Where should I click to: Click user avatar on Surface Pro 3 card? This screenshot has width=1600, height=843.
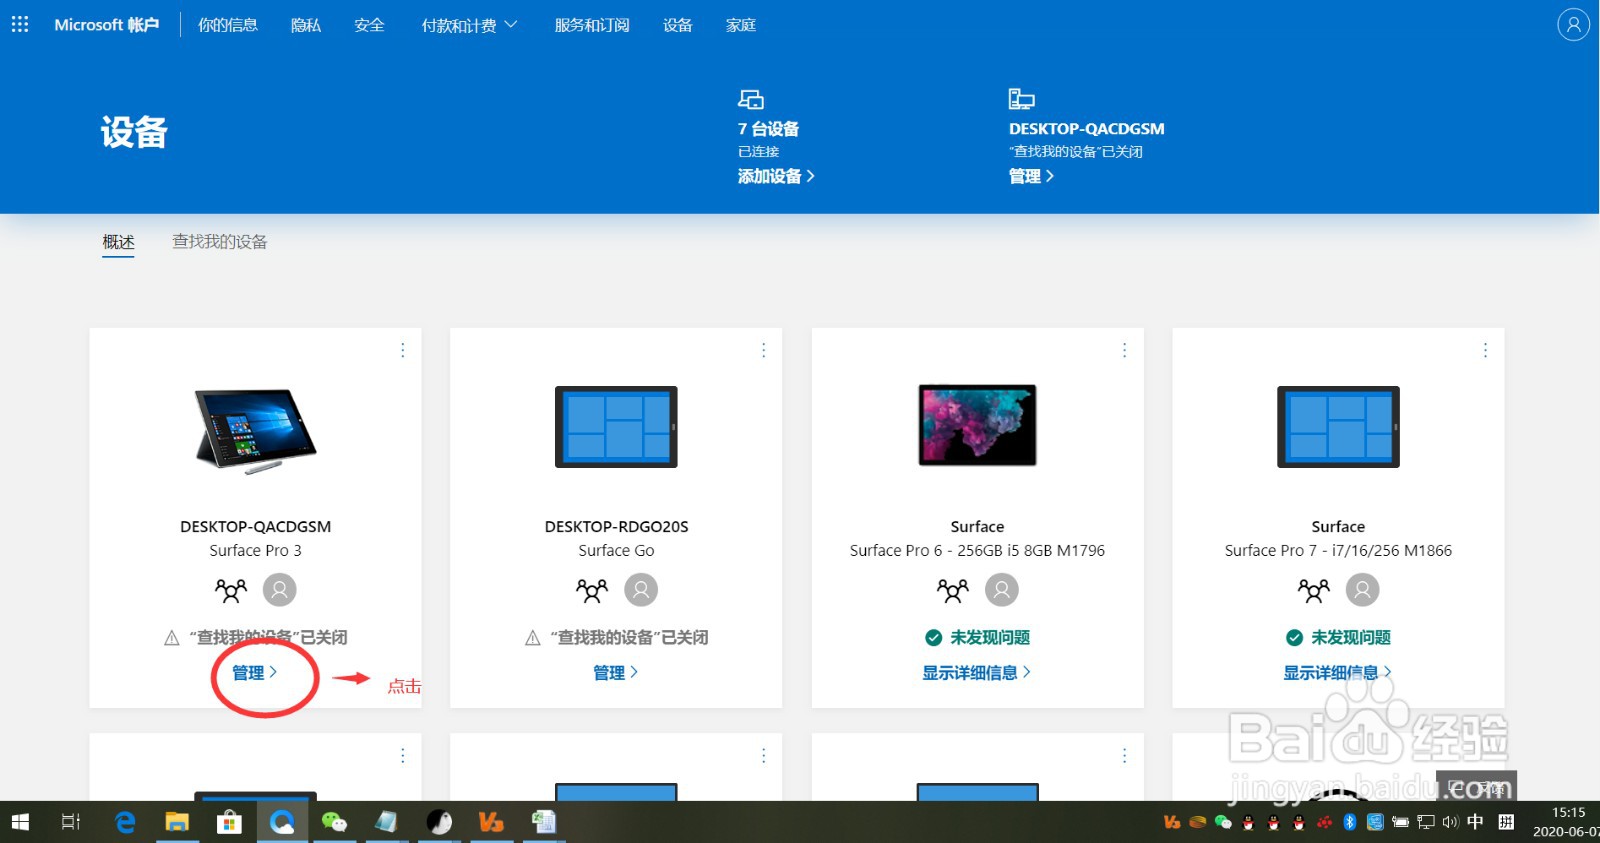(280, 590)
